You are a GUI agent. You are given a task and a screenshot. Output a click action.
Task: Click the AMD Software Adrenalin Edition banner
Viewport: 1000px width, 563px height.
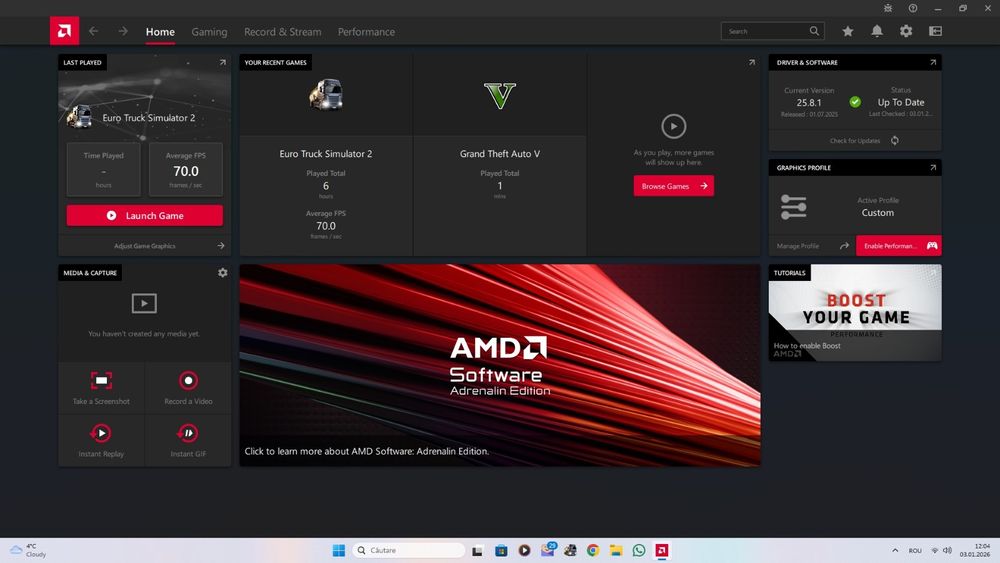coord(500,365)
